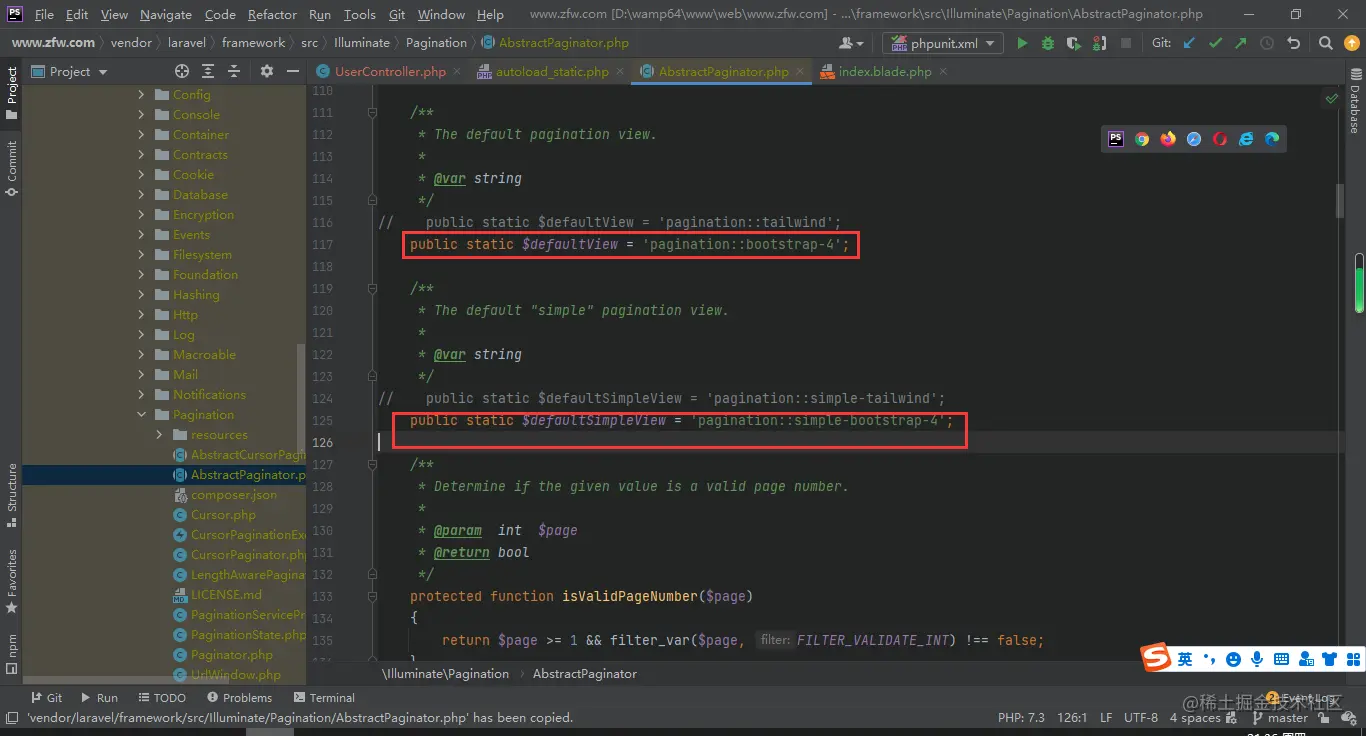This screenshot has height=736, width=1366.
Task: Push commits with the Git arrow
Action: click(1241, 43)
